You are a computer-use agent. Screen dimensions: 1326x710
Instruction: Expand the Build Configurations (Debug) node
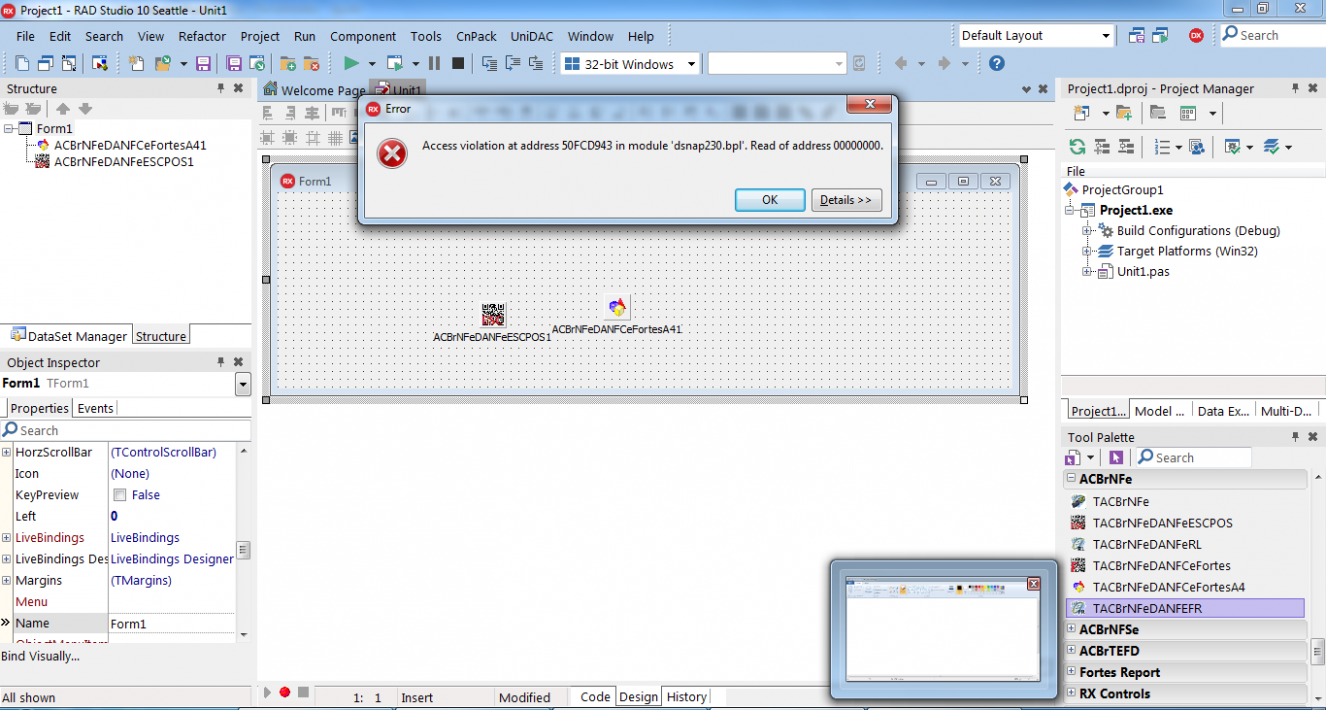1087,230
